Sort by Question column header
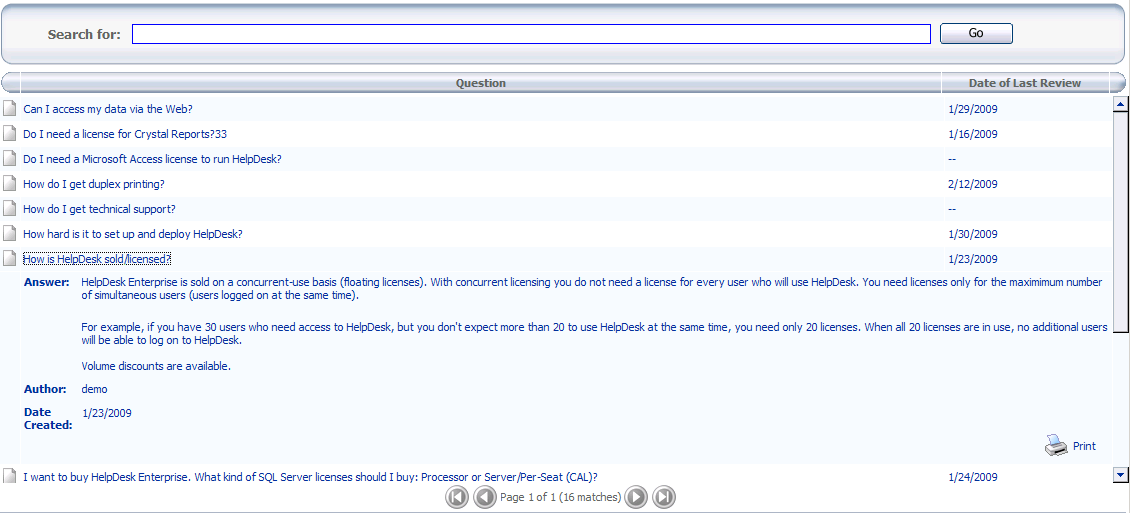The height and width of the screenshot is (513, 1132). point(481,83)
